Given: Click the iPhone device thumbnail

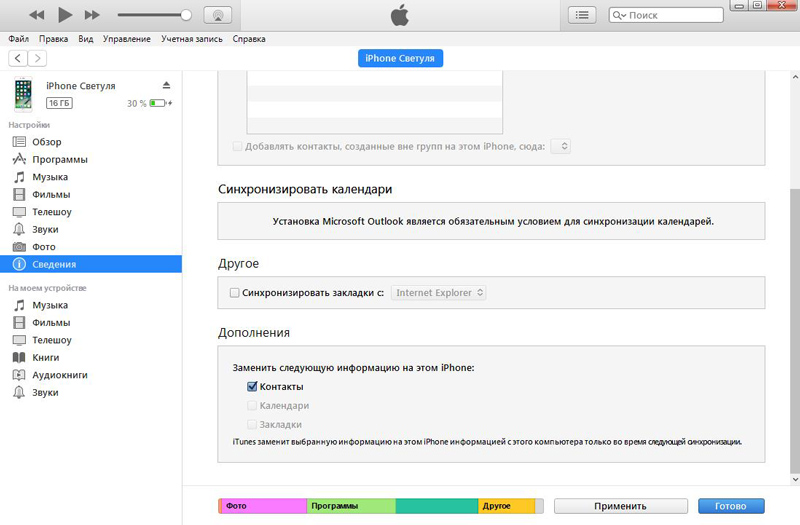Looking at the screenshot, I should coord(23,94).
